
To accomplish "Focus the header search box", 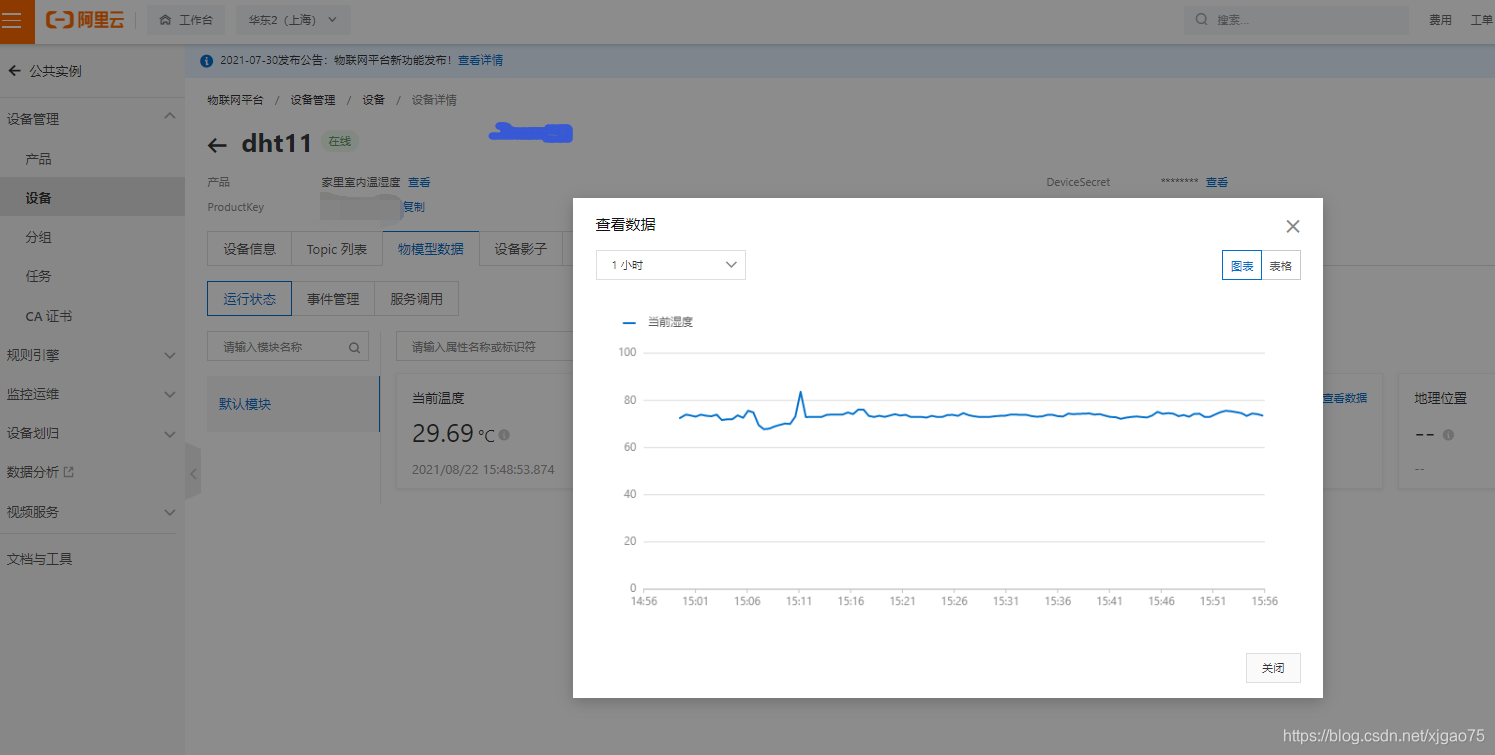I will (1297, 20).
